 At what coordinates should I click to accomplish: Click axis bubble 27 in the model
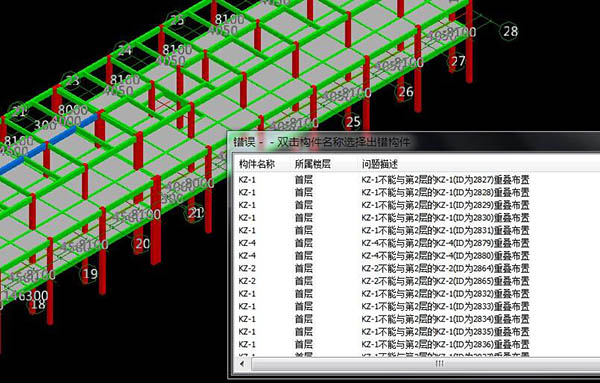click(x=458, y=61)
